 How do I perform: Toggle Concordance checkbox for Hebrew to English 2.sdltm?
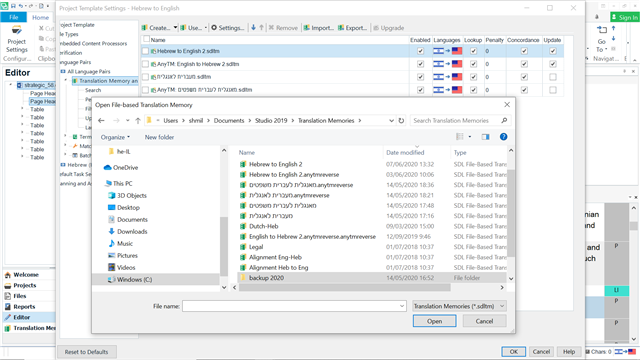pos(524,51)
